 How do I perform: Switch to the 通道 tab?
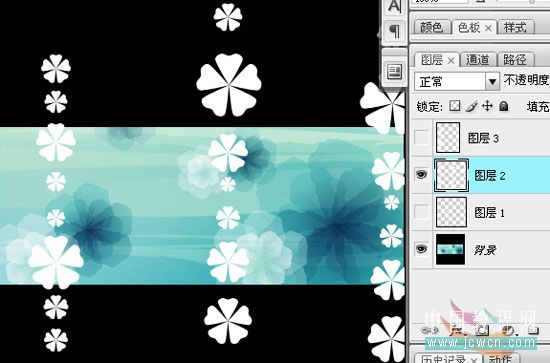[x=478, y=60]
